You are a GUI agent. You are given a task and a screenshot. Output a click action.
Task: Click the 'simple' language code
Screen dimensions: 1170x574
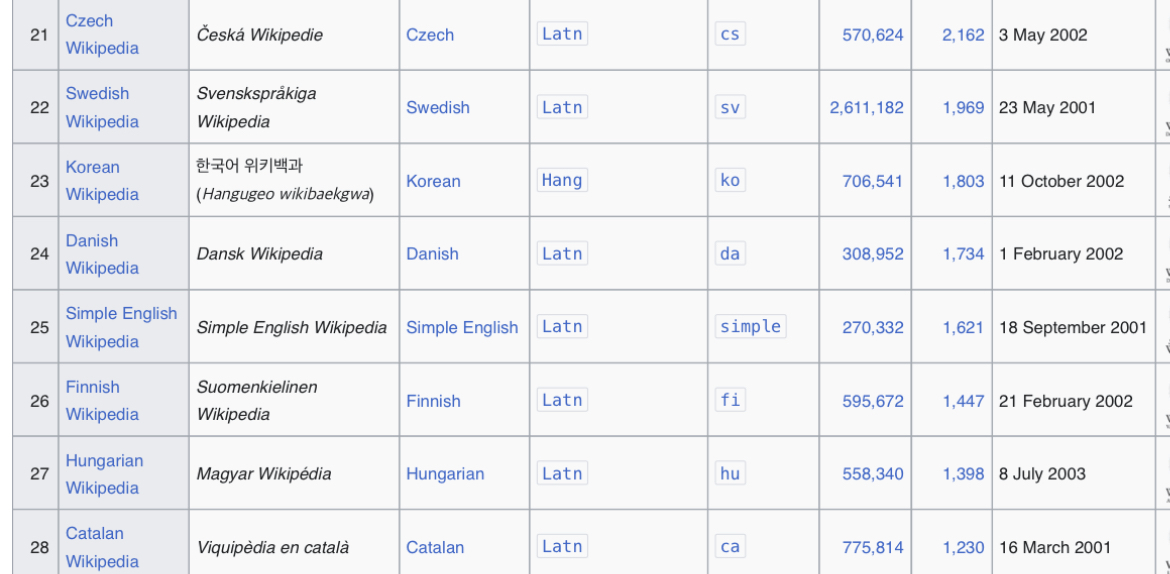(x=750, y=326)
